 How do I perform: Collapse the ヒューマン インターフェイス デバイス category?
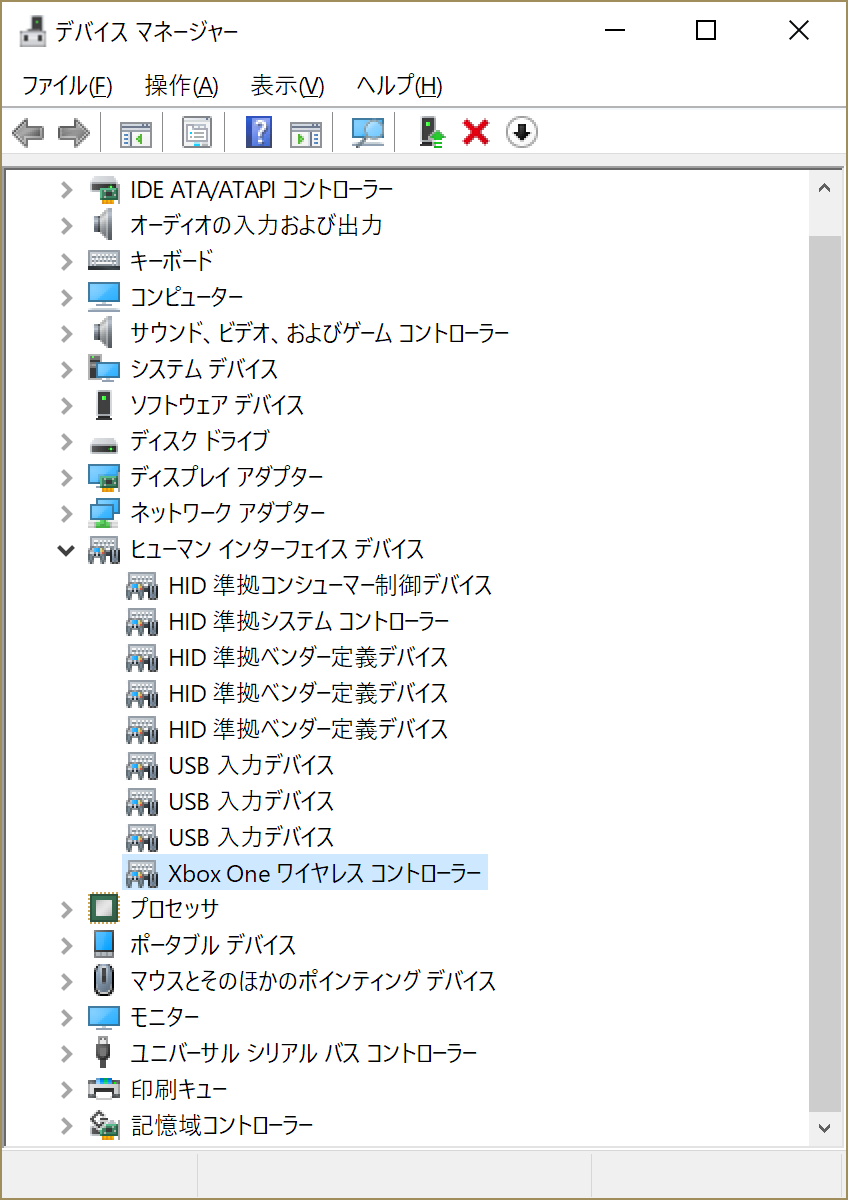point(65,549)
